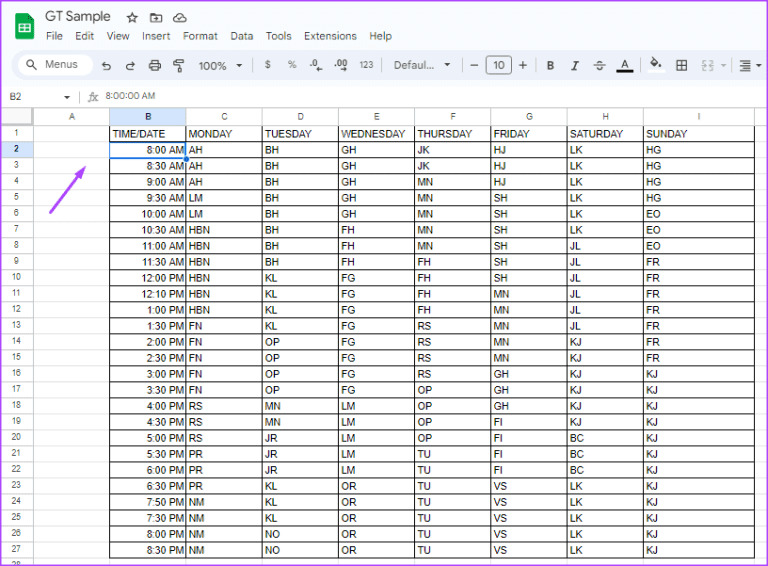768x566 pixels.
Task: Click the Menus search button
Action: point(54,65)
